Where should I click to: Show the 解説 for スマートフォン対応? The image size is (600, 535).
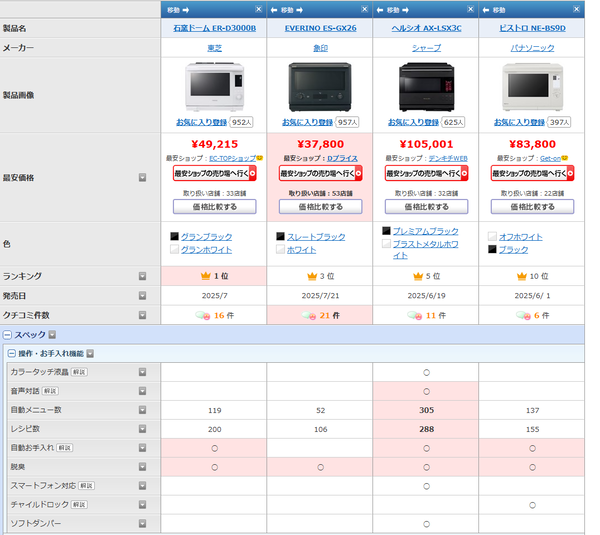tap(86, 486)
